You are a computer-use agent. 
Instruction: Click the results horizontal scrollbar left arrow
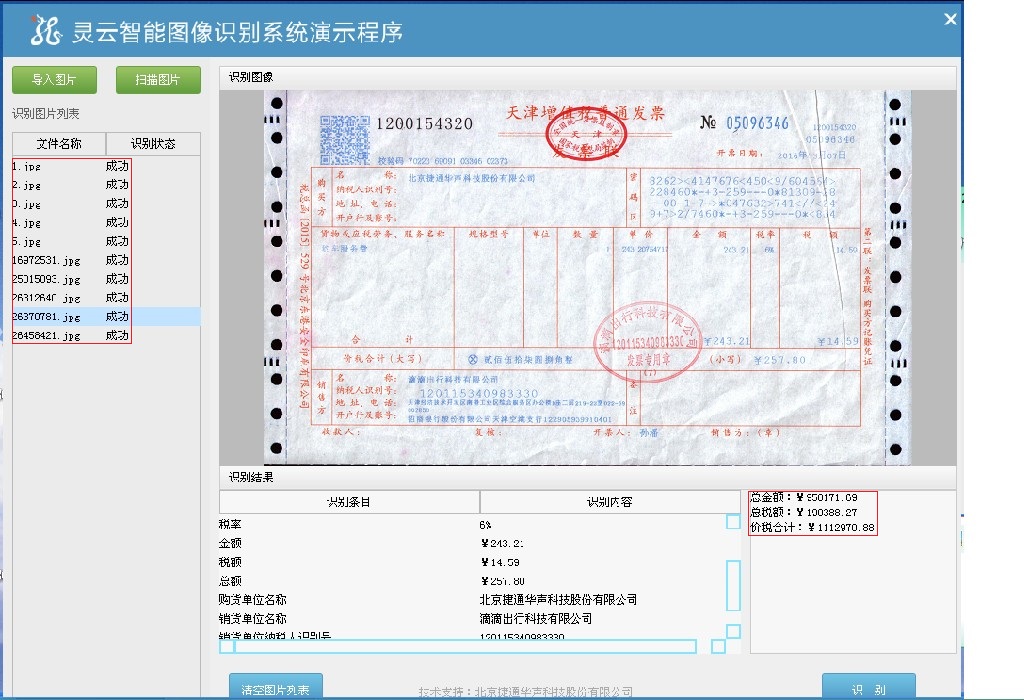click(227, 647)
